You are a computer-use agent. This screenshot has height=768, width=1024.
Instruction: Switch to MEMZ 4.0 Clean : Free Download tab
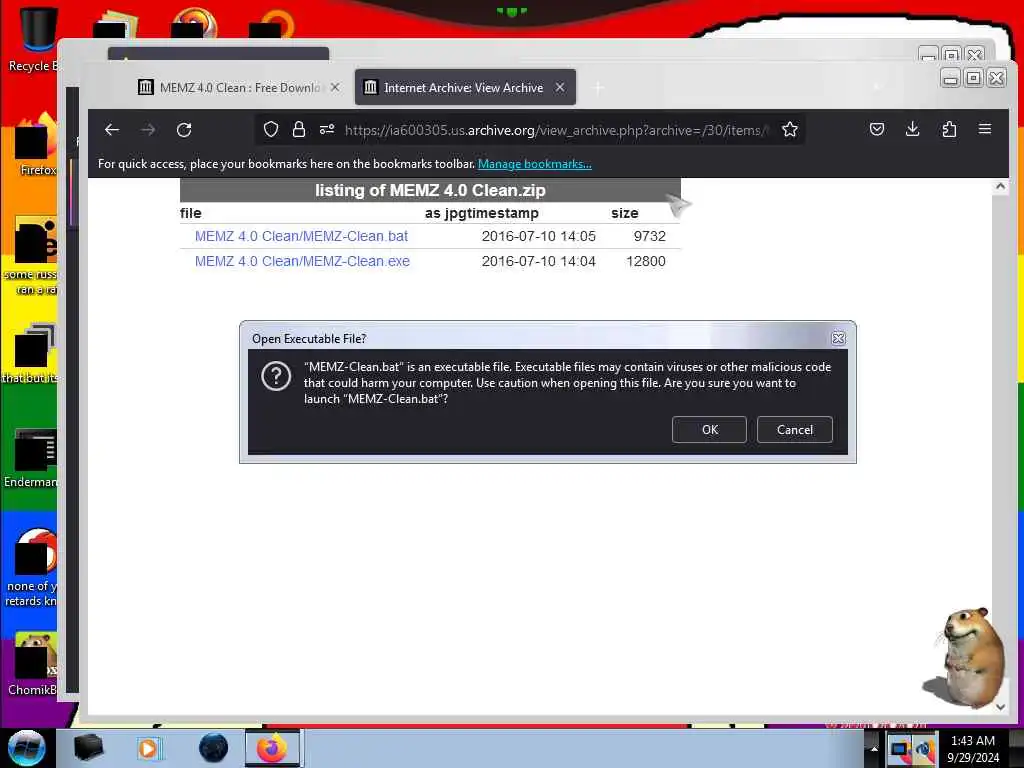pyautogui.click(x=239, y=88)
